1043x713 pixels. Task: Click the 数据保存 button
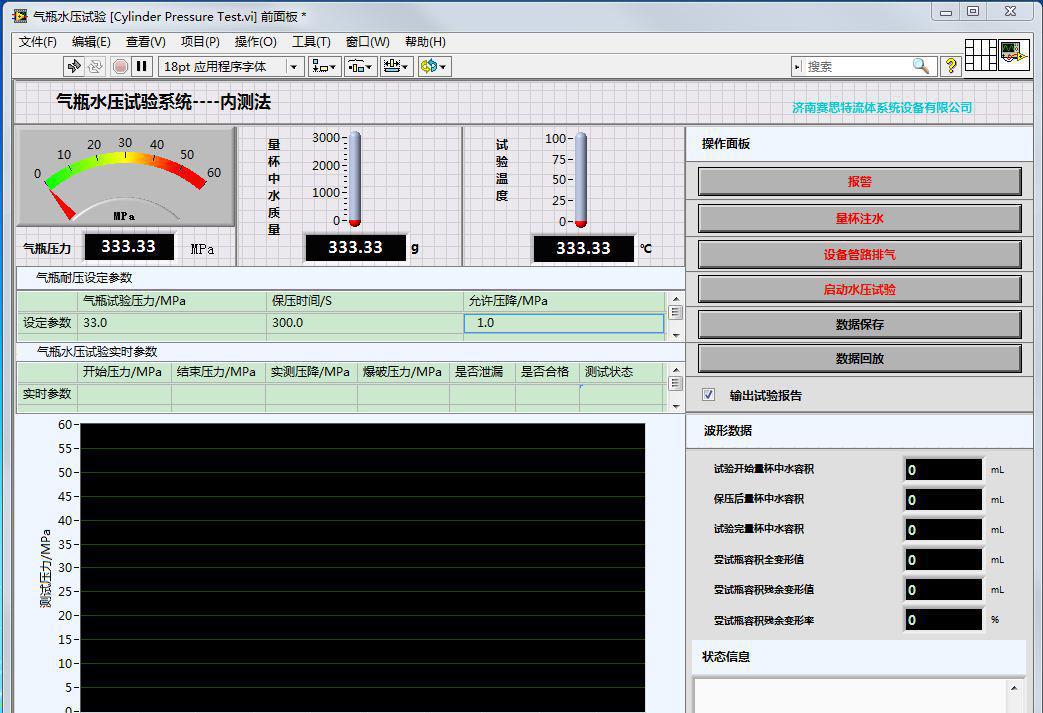[859, 325]
